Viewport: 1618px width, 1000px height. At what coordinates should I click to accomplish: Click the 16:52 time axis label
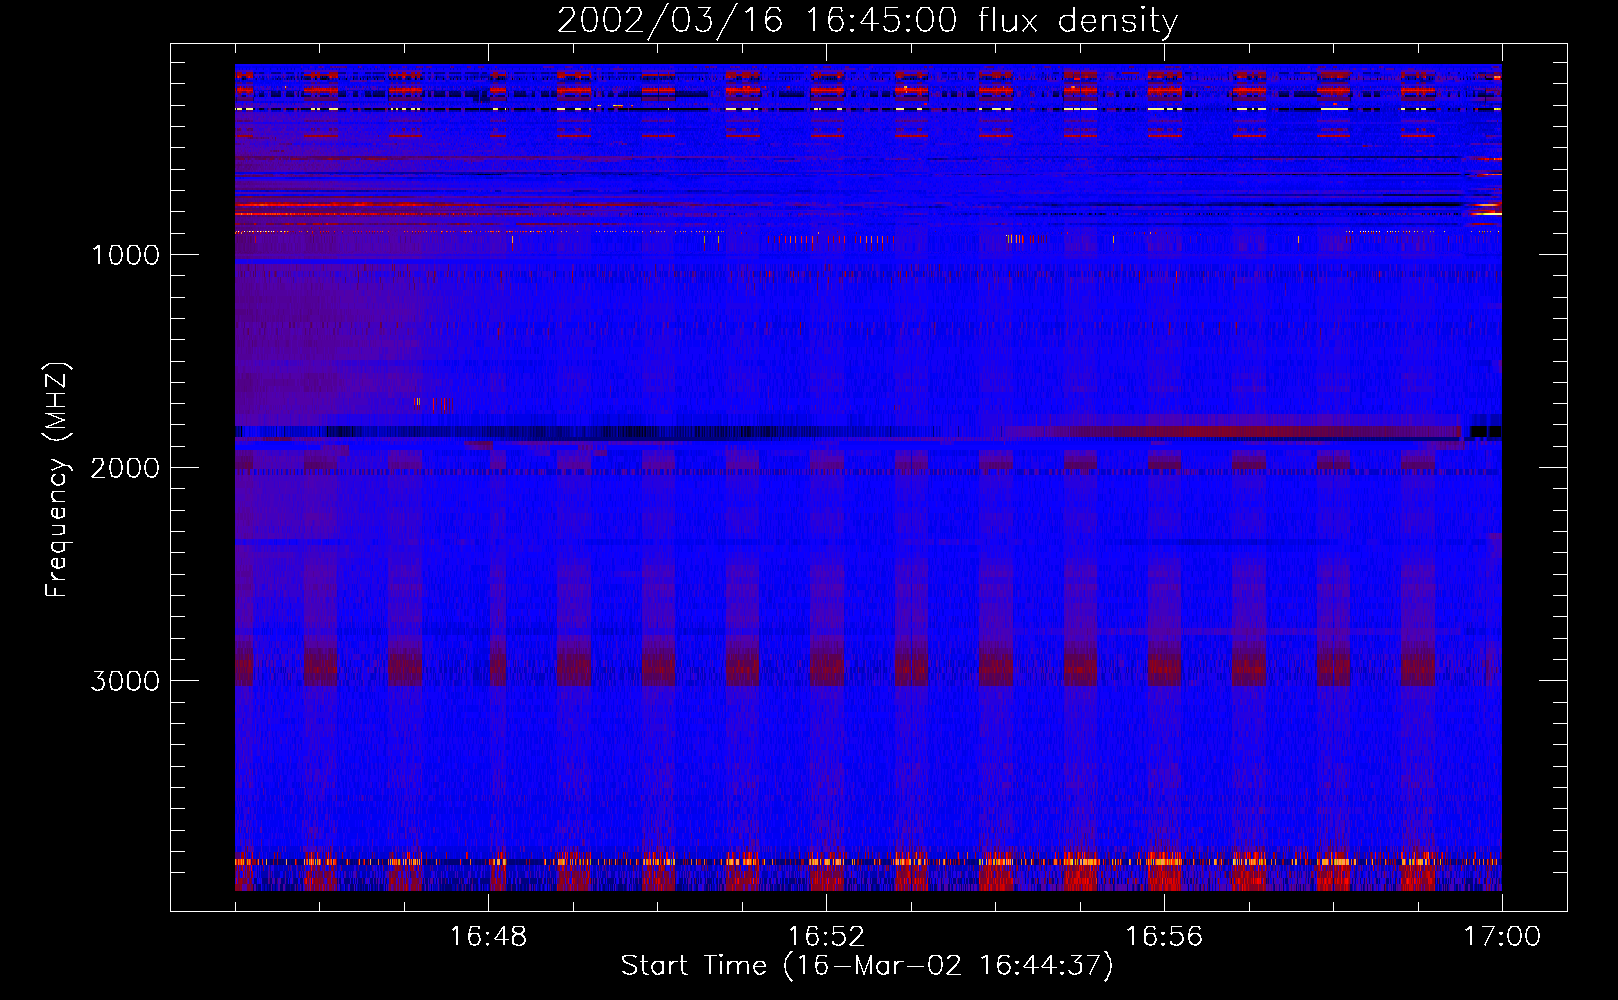point(826,937)
